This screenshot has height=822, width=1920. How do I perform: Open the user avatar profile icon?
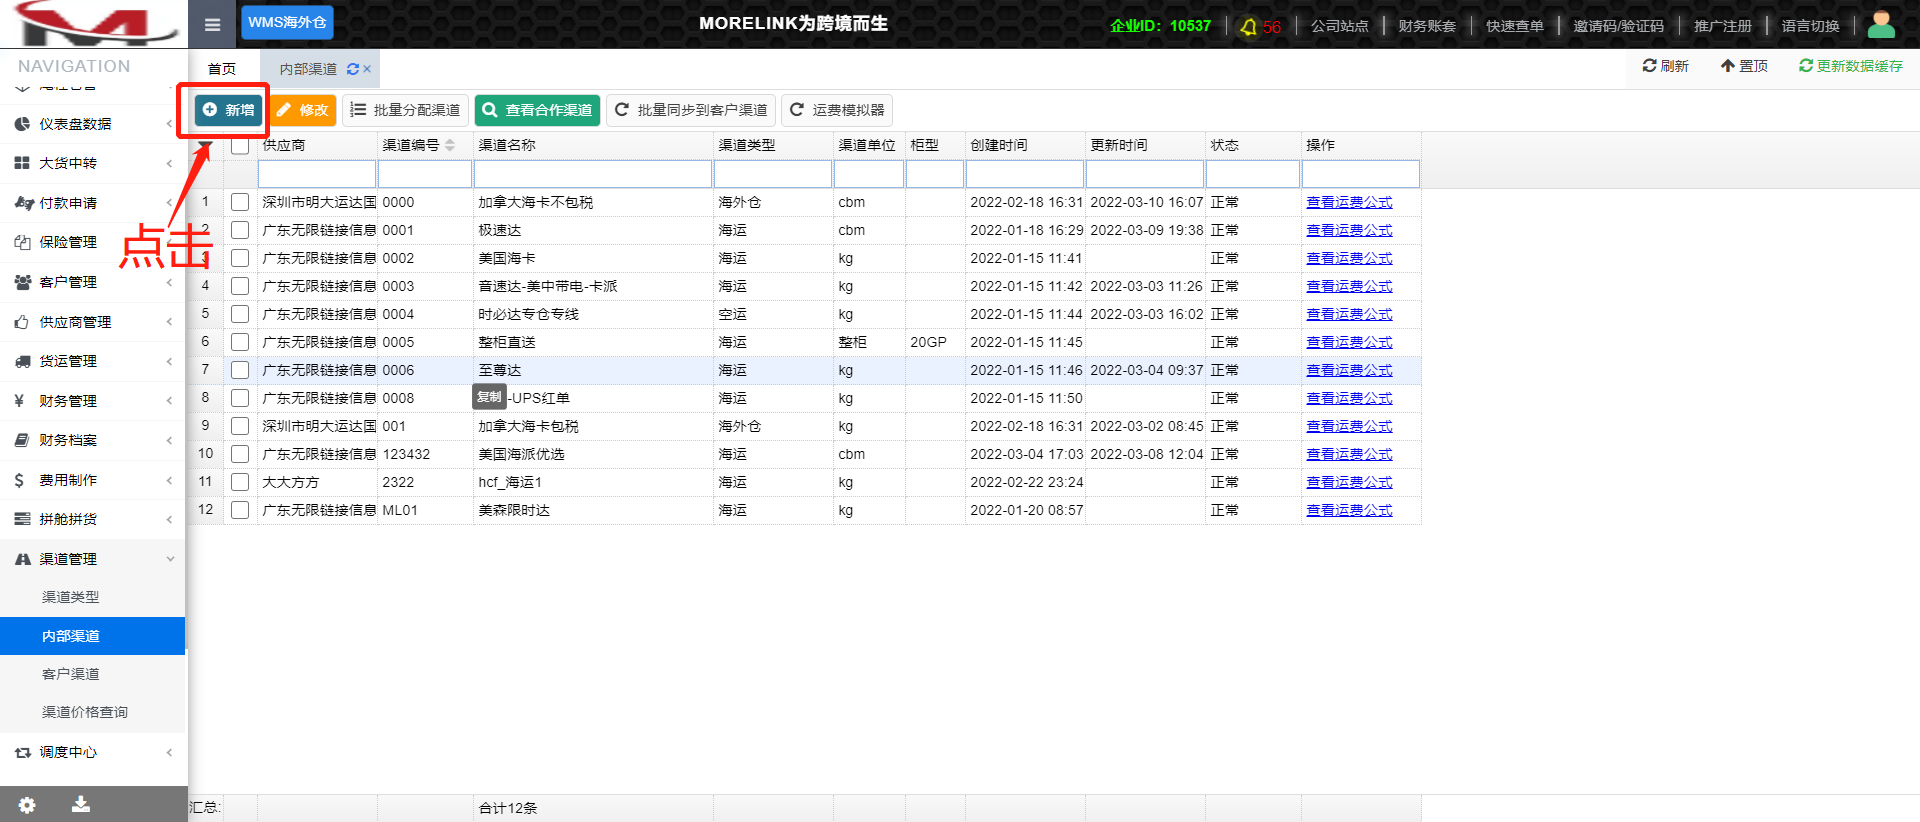[1880, 25]
